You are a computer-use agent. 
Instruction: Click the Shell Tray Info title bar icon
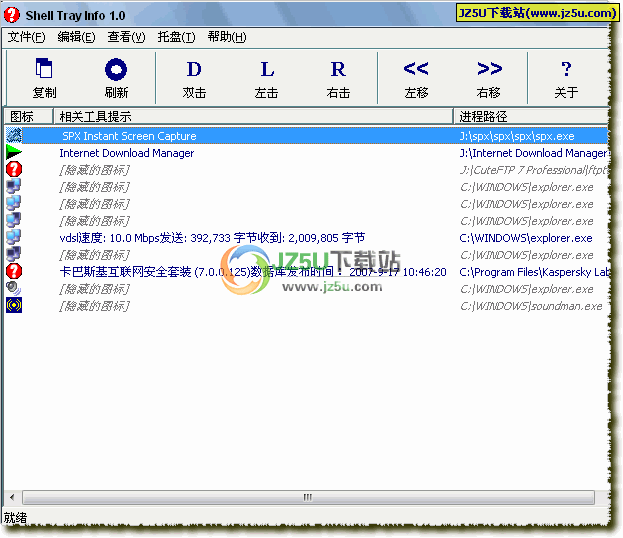(x=12, y=15)
